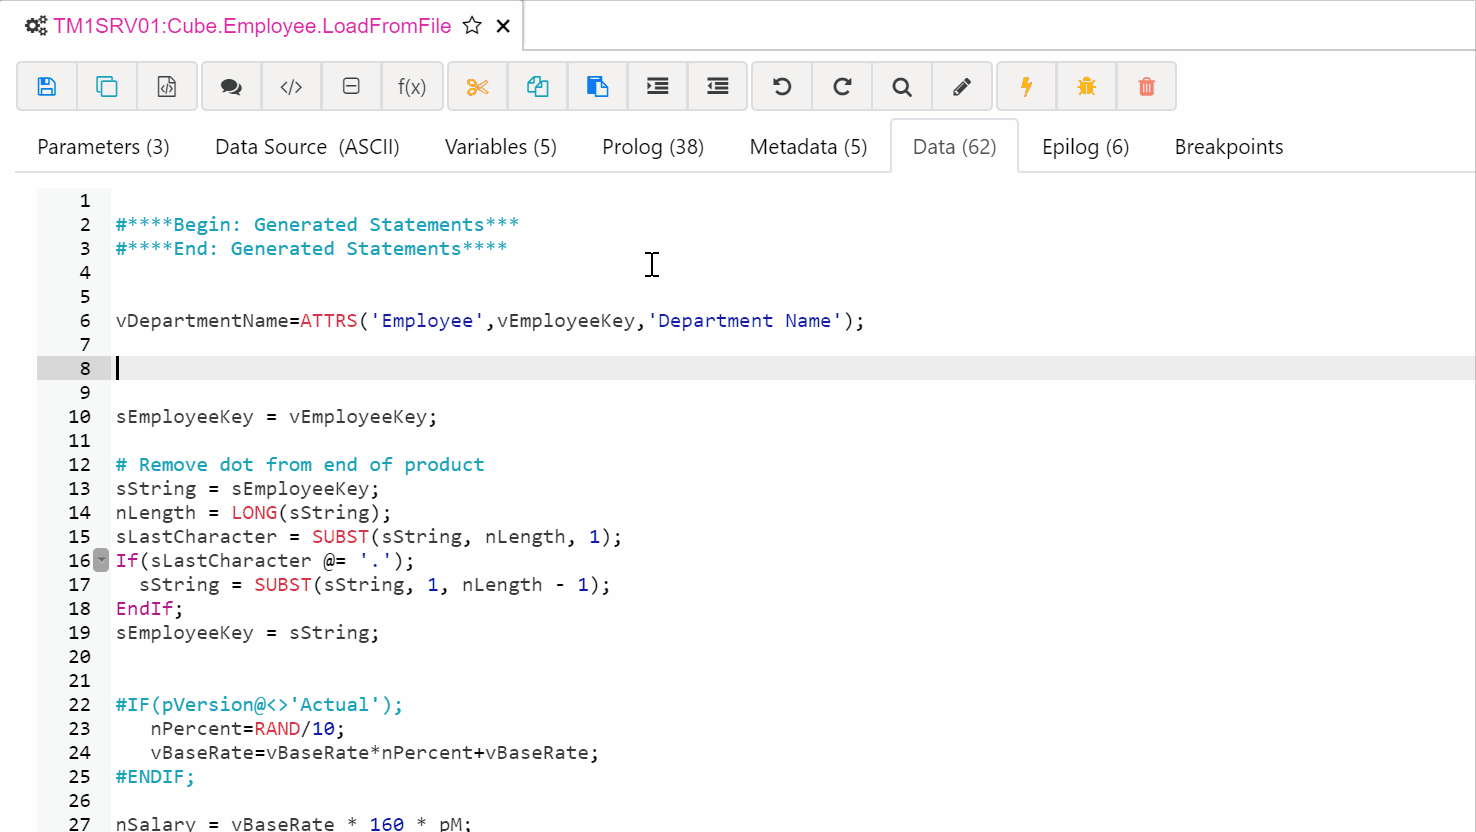1476x832 pixels.
Task: Run the process with the lightning icon
Action: 1026,86
